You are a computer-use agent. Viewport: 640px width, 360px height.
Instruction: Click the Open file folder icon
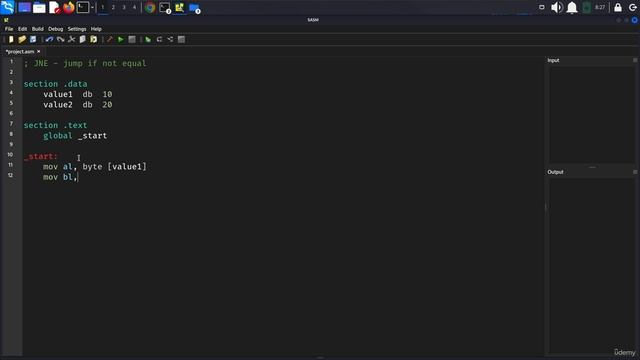[22, 39]
